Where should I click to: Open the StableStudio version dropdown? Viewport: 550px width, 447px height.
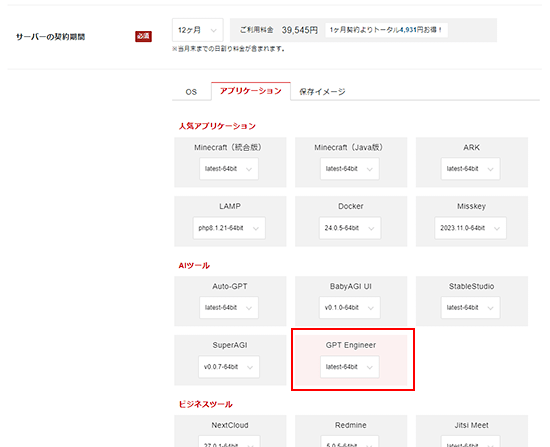pos(470,308)
